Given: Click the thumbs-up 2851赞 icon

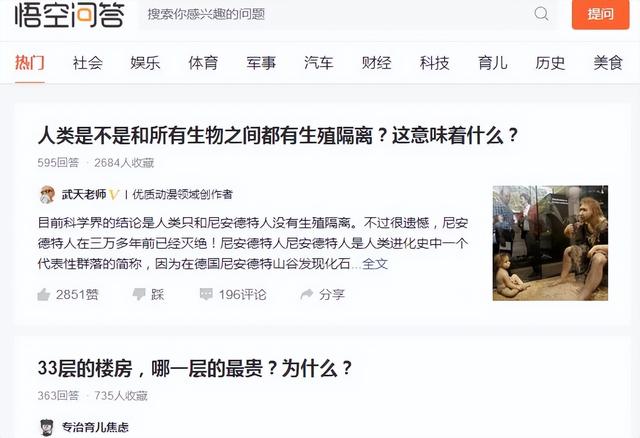Looking at the screenshot, I should tap(44, 294).
